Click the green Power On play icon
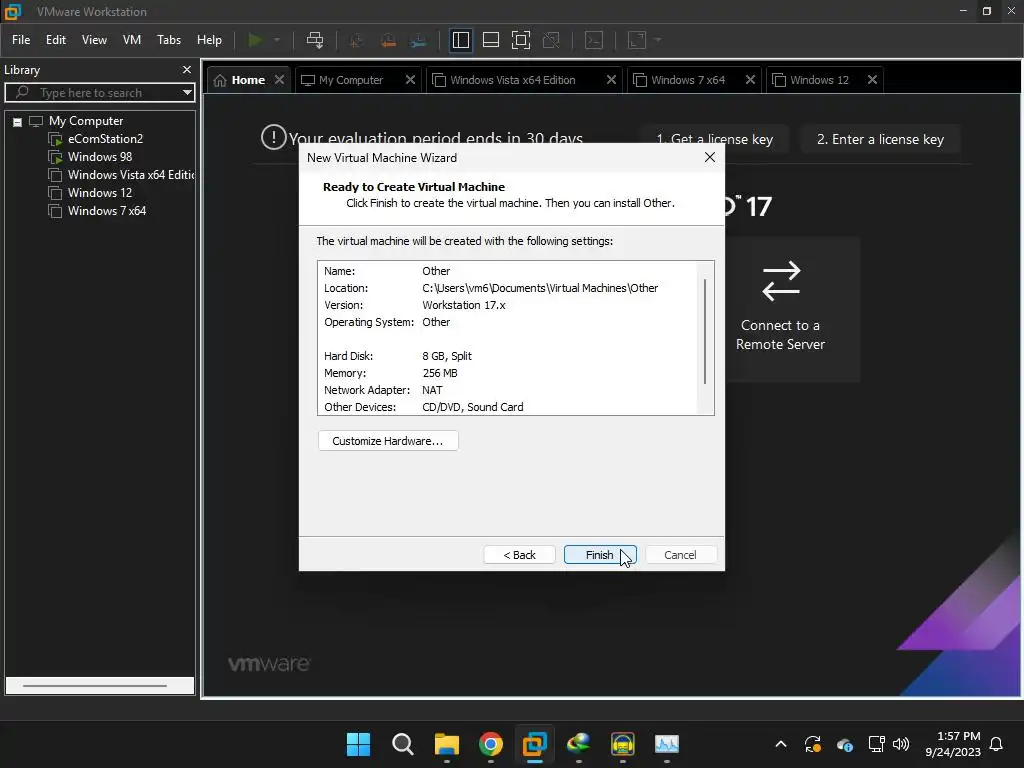The width and height of the screenshot is (1024, 768). tap(255, 40)
